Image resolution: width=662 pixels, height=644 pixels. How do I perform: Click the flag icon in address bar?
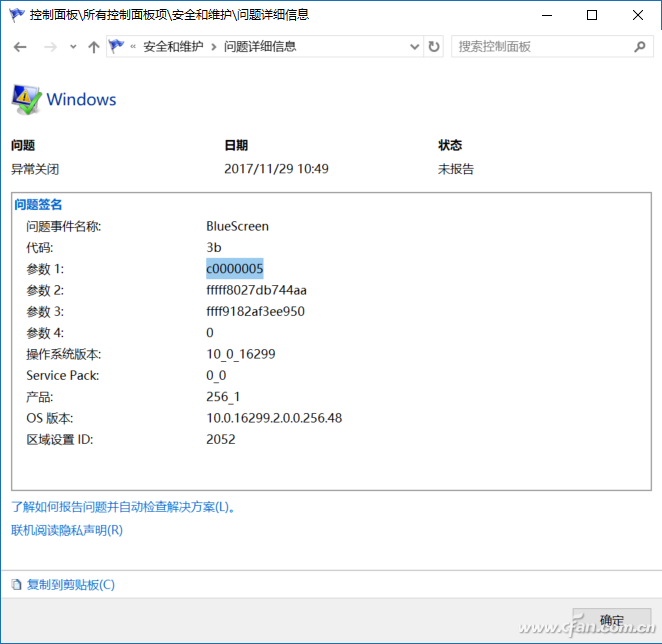point(117,47)
